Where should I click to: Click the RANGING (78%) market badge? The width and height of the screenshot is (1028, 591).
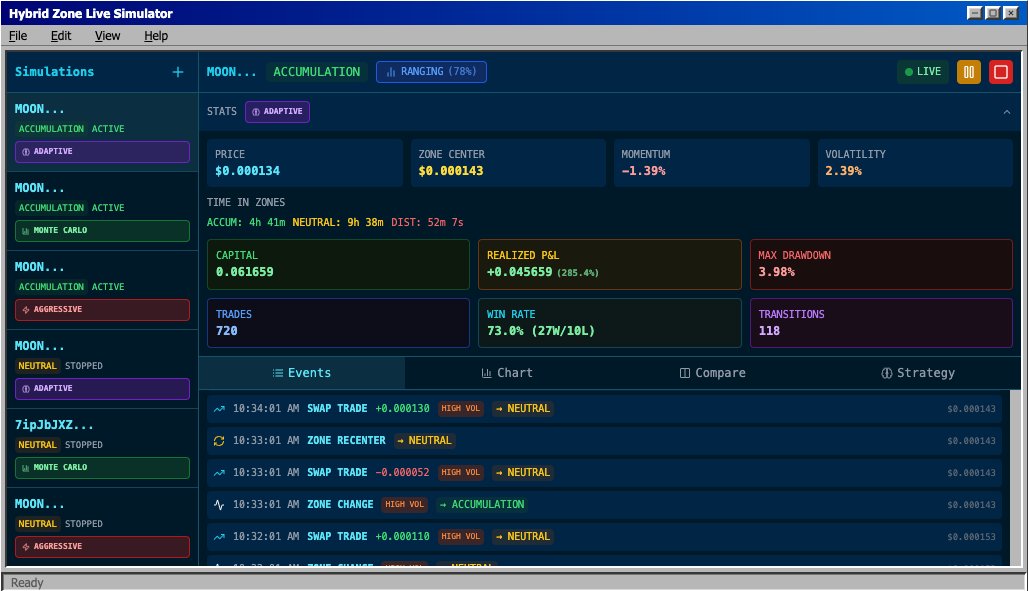click(x=431, y=71)
